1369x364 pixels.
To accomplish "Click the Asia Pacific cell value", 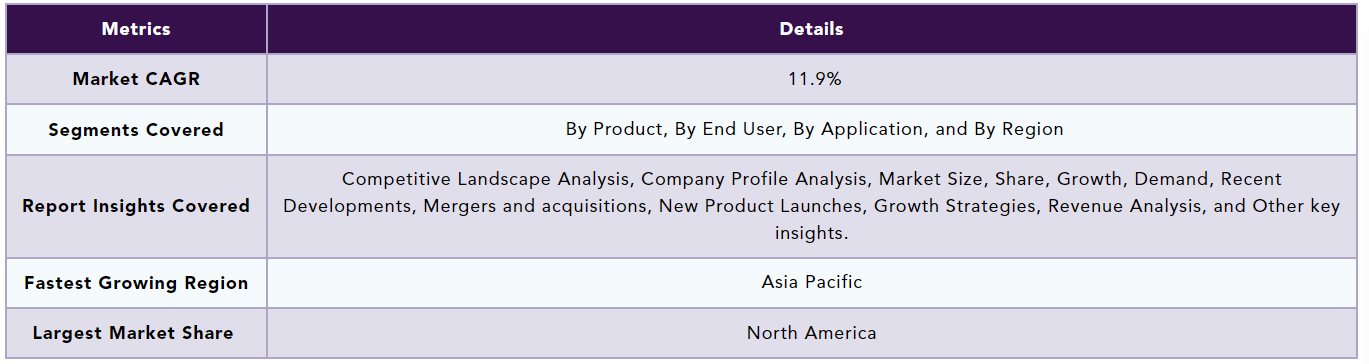I will [x=811, y=282].
